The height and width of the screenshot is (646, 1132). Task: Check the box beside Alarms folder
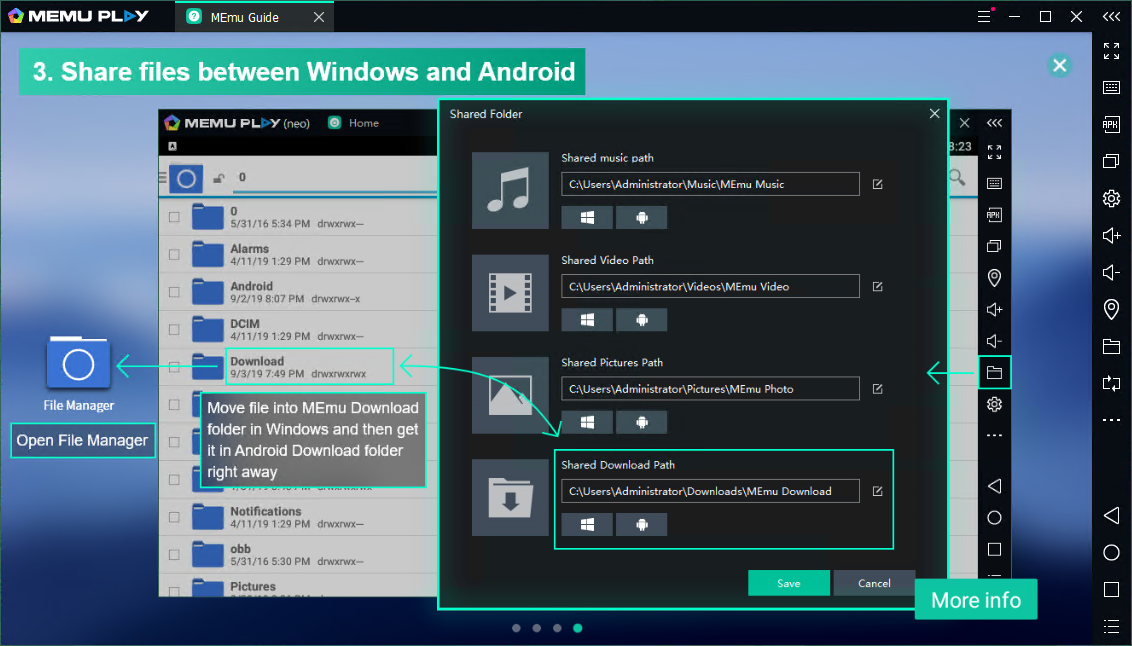point(174,254)
